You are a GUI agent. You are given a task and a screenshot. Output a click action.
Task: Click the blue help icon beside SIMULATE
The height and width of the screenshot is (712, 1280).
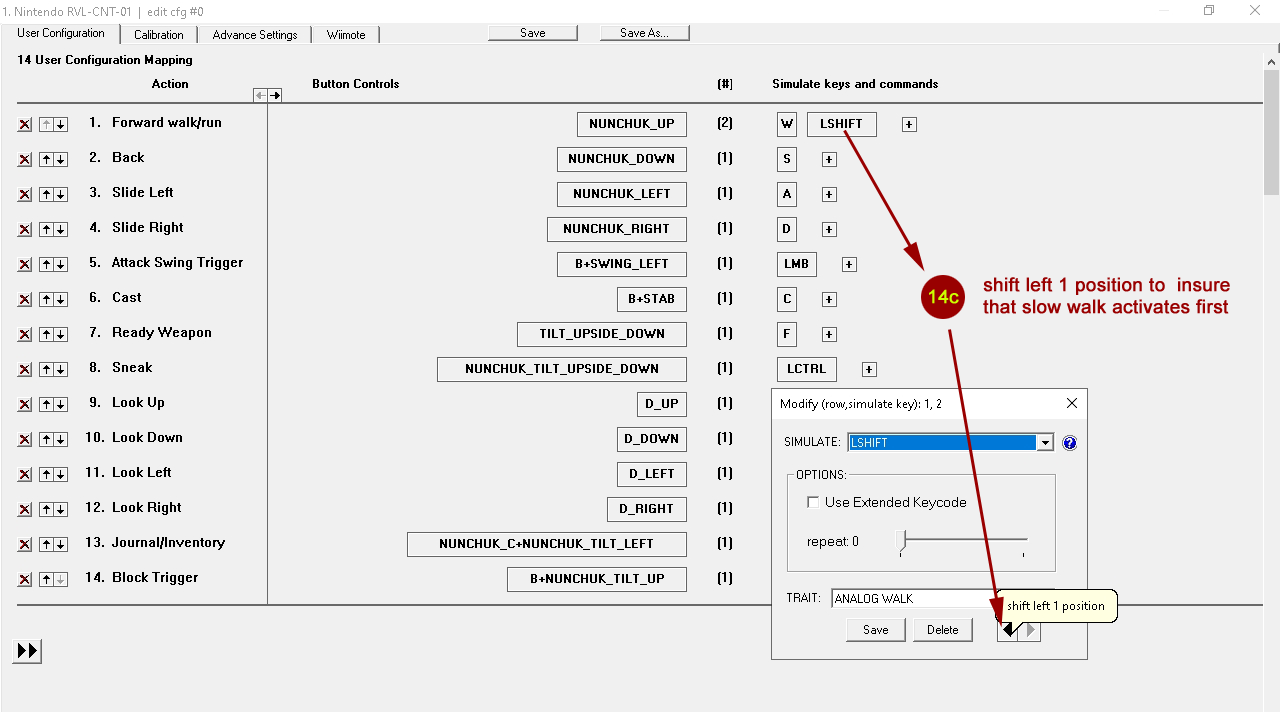[x=1069, y=443]
